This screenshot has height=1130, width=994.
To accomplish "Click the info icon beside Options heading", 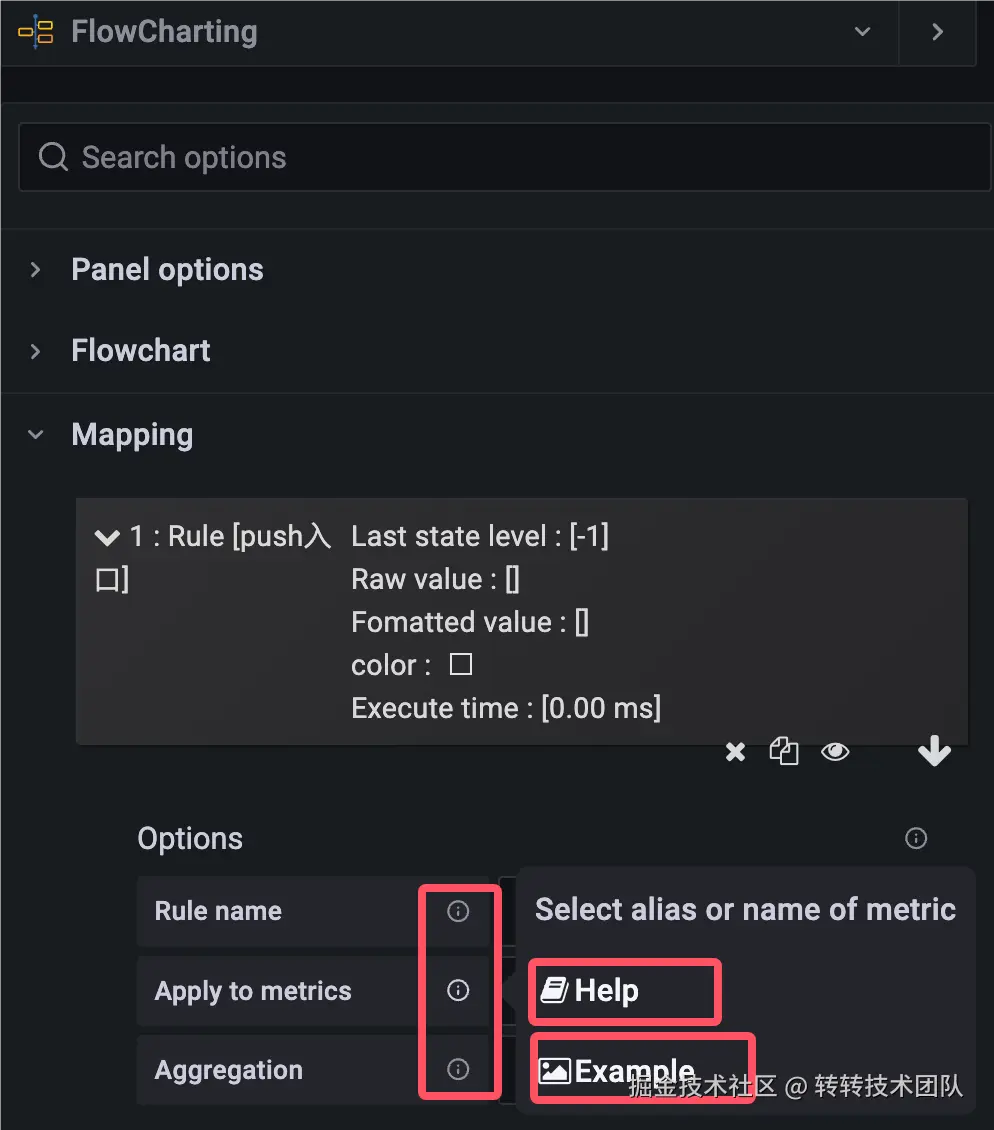I will click(915, 838).
